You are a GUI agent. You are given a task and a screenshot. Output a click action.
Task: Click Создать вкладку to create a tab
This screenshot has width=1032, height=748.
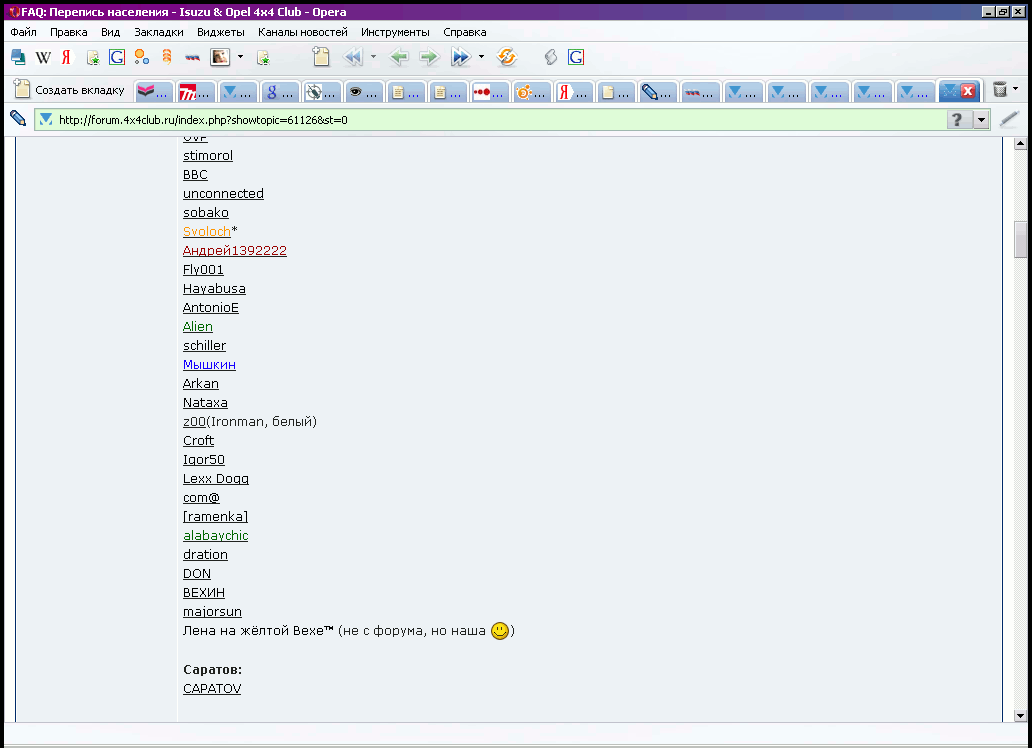click(69, 90)
